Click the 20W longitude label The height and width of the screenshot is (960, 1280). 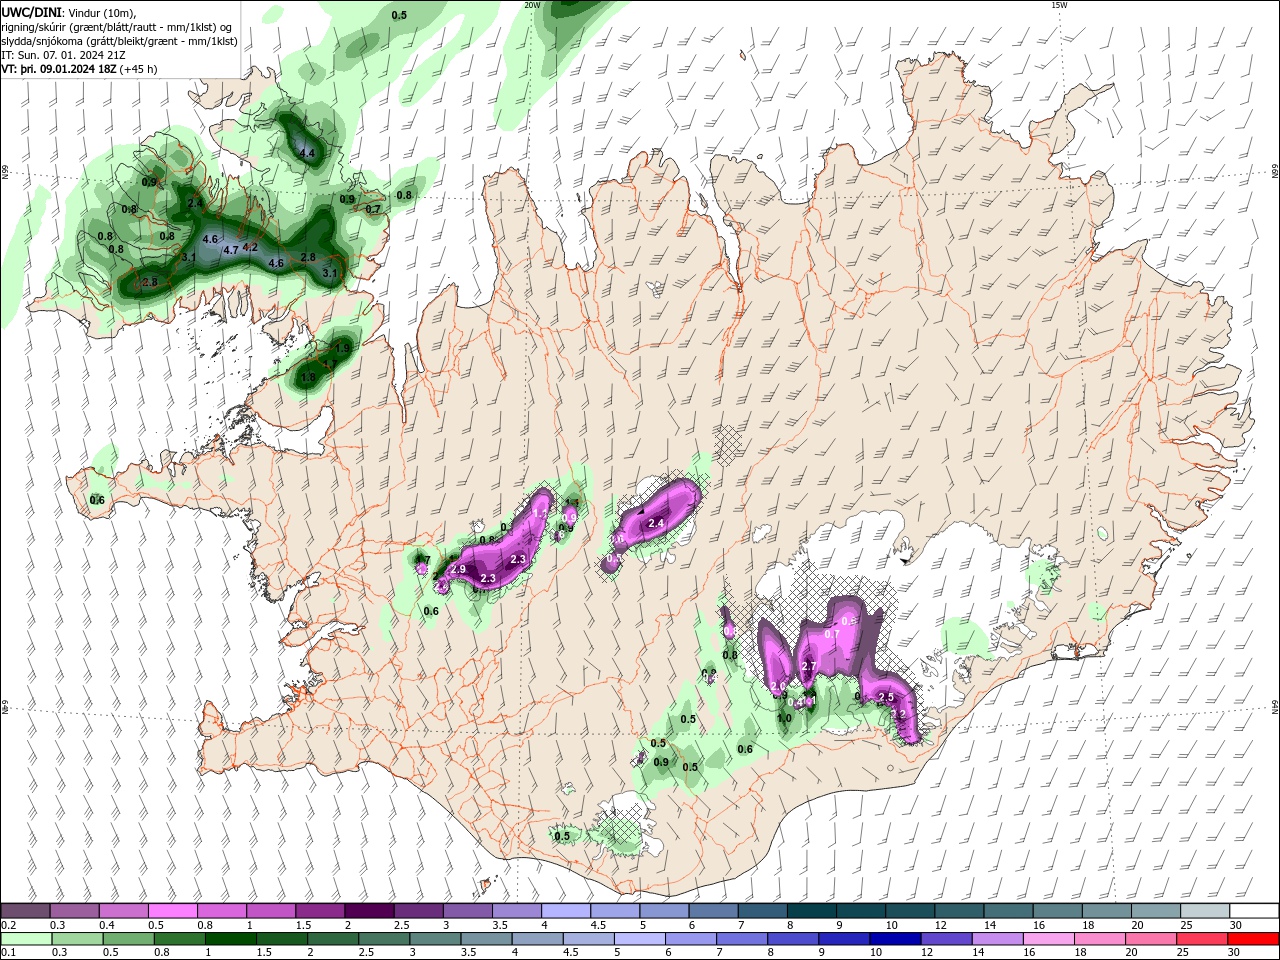(532, 5)
